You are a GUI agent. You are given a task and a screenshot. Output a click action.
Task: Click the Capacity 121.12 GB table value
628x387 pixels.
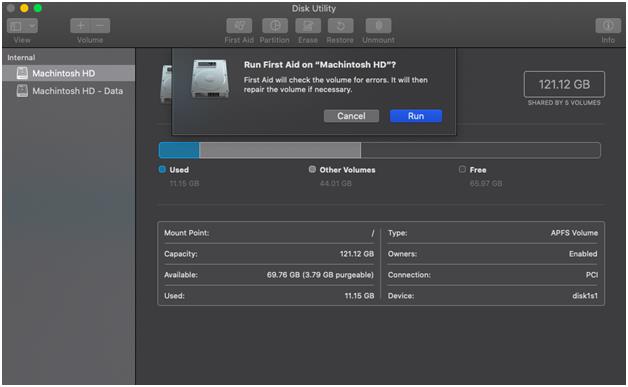click(x=356, y=254)
